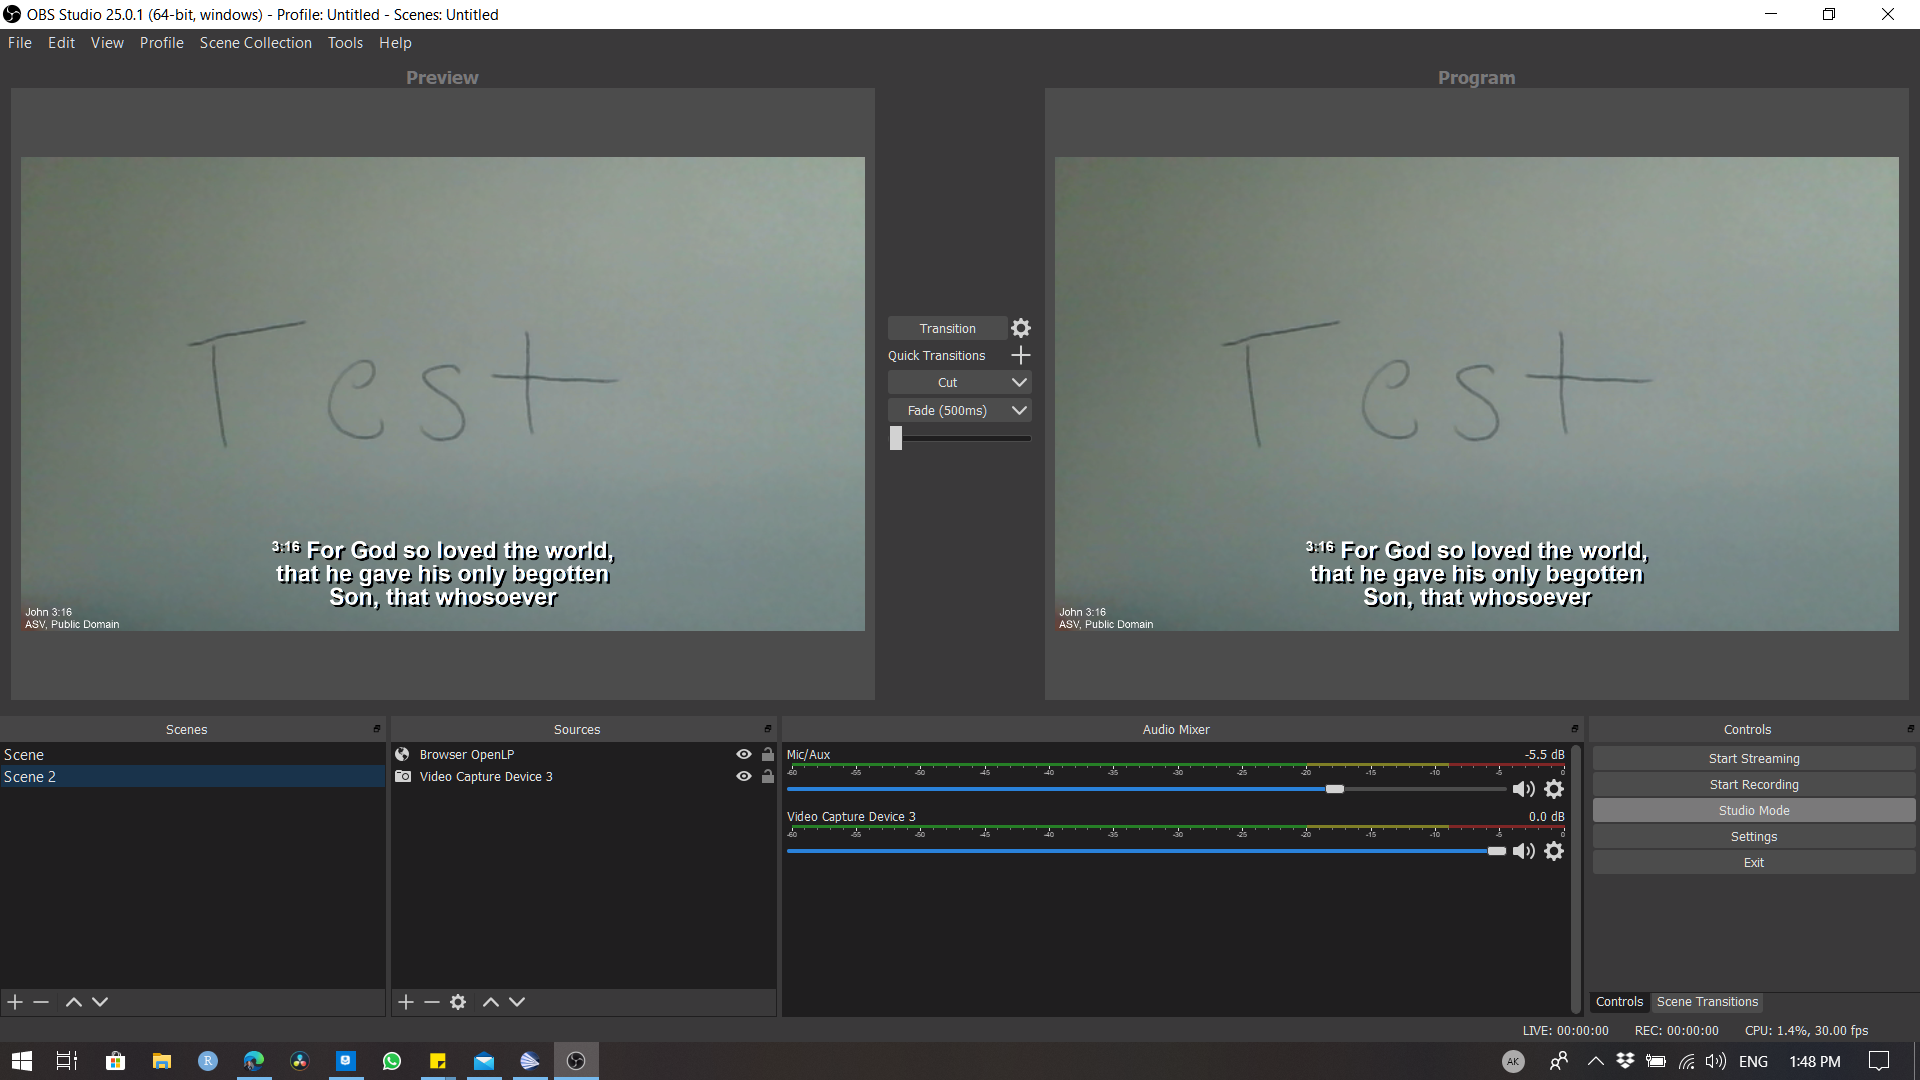Click the OBS Studio taskbar icon

[576, 1060]
